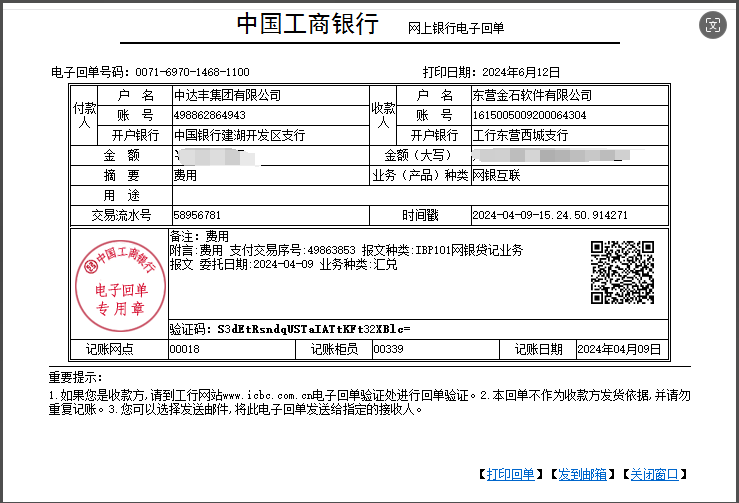Click payee name 东营金石软件有限公司
This screenshot has width=739, height=503.
[532, 95]
